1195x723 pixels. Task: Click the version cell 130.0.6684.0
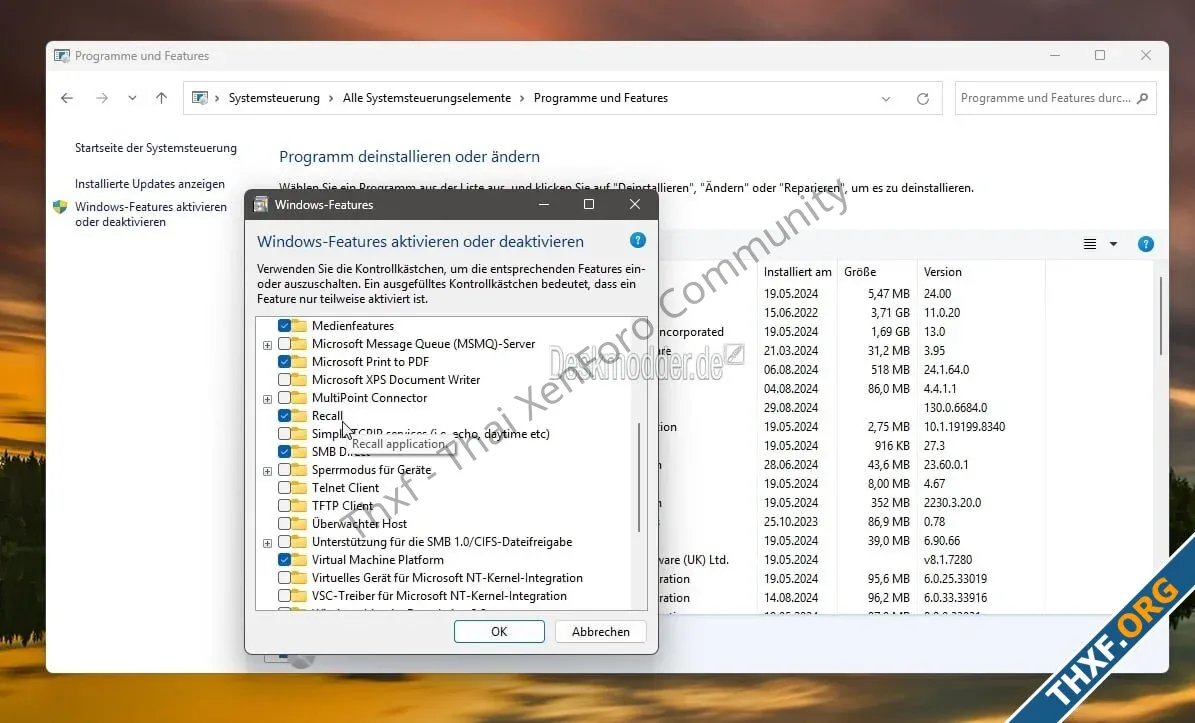pos(955,408)
